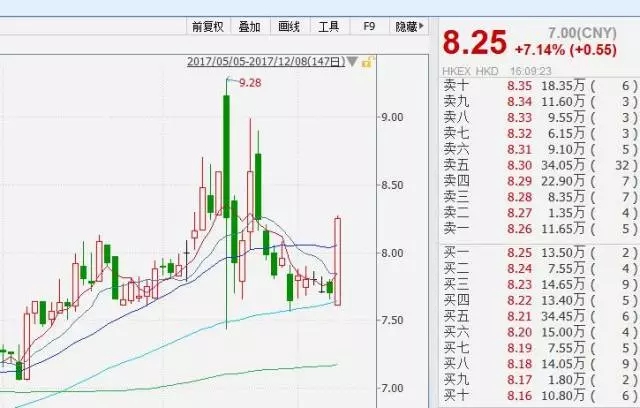The width and height of the screenshot is (640, 408).
Task: Select the 卖一 row at 8.26
Action: pyautogui.click(x=540, y=229)
